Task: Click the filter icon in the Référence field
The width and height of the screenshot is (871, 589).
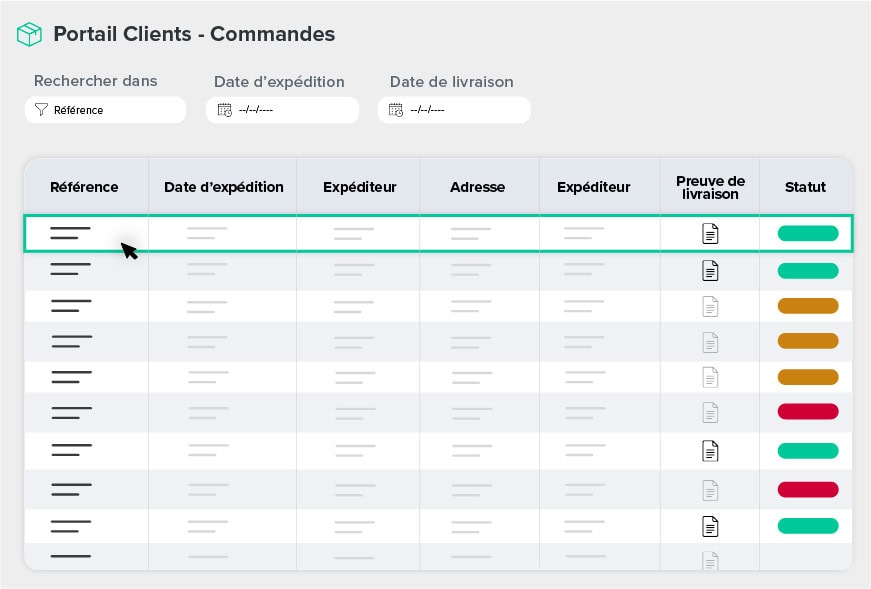Action: (x=41, y=110)
